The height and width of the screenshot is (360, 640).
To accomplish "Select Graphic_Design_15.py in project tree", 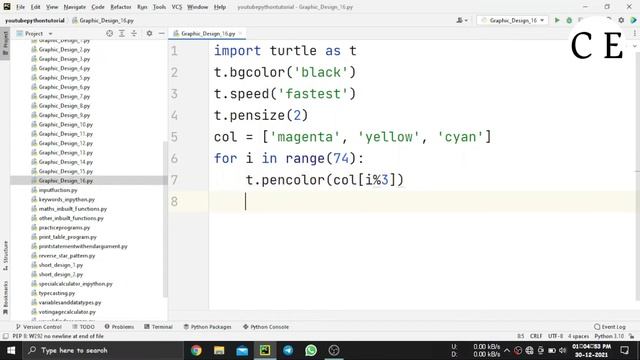I will 66,171.
